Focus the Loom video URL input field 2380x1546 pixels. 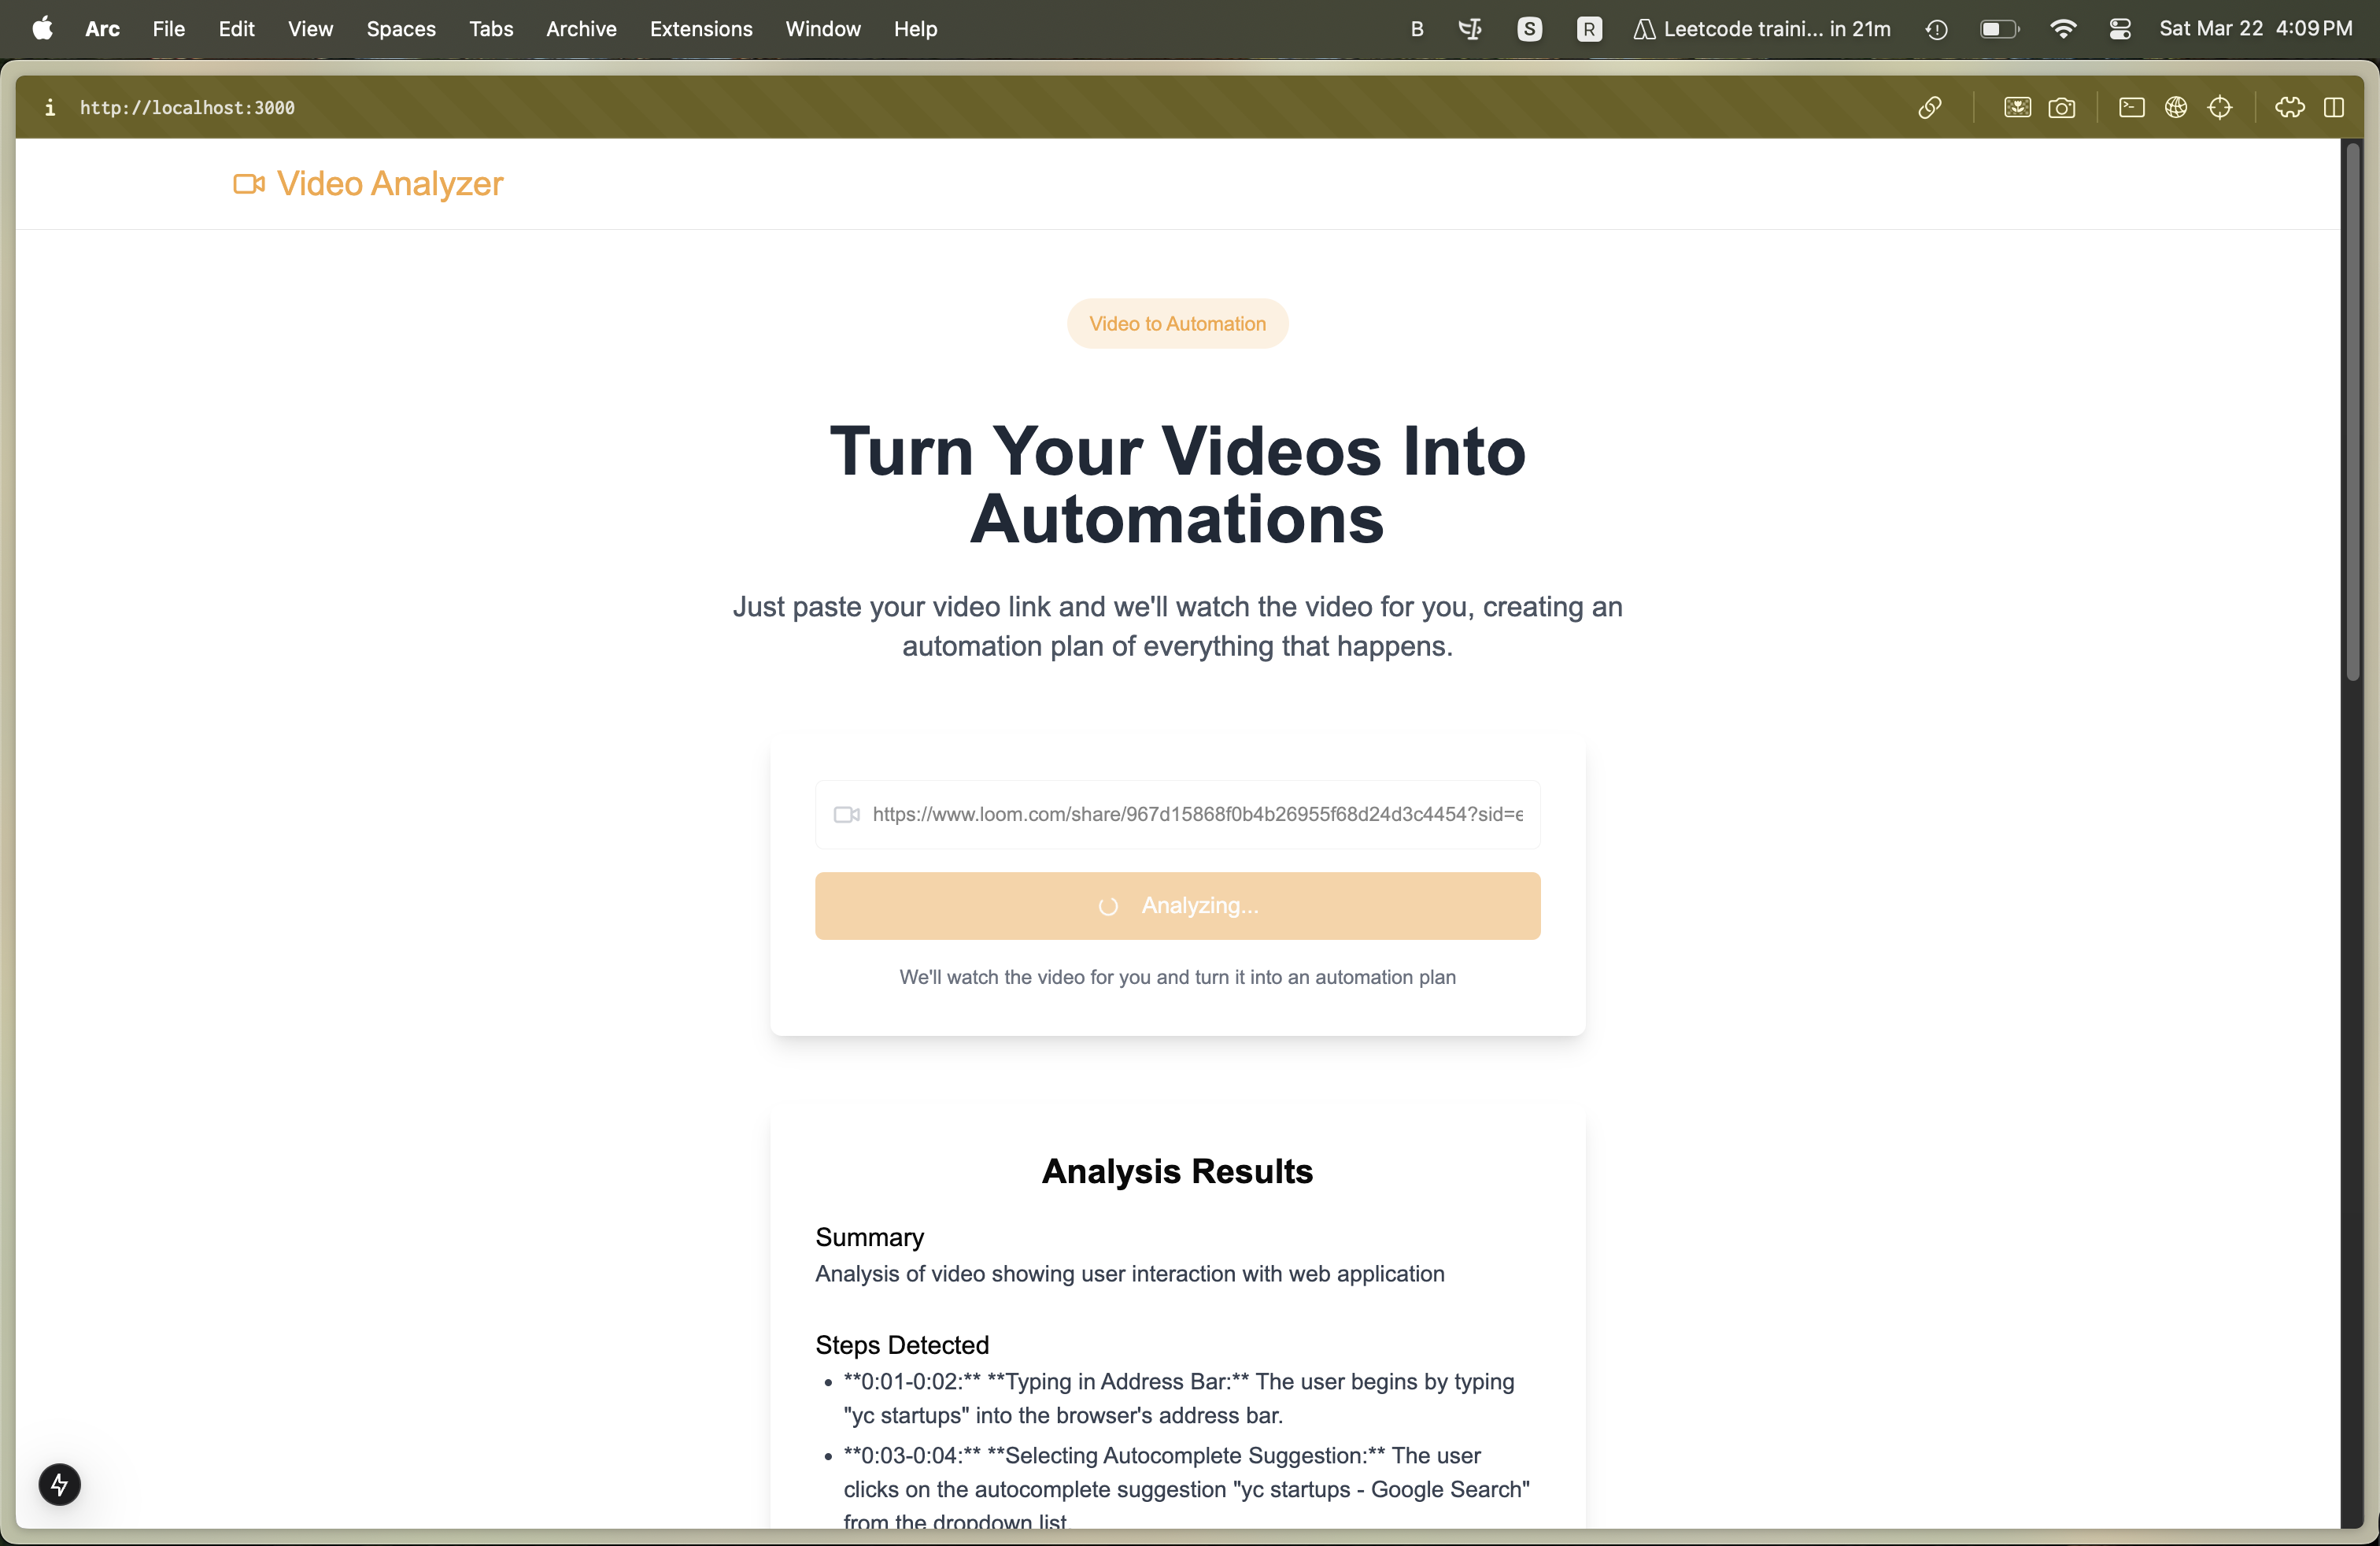(1195, 814)
